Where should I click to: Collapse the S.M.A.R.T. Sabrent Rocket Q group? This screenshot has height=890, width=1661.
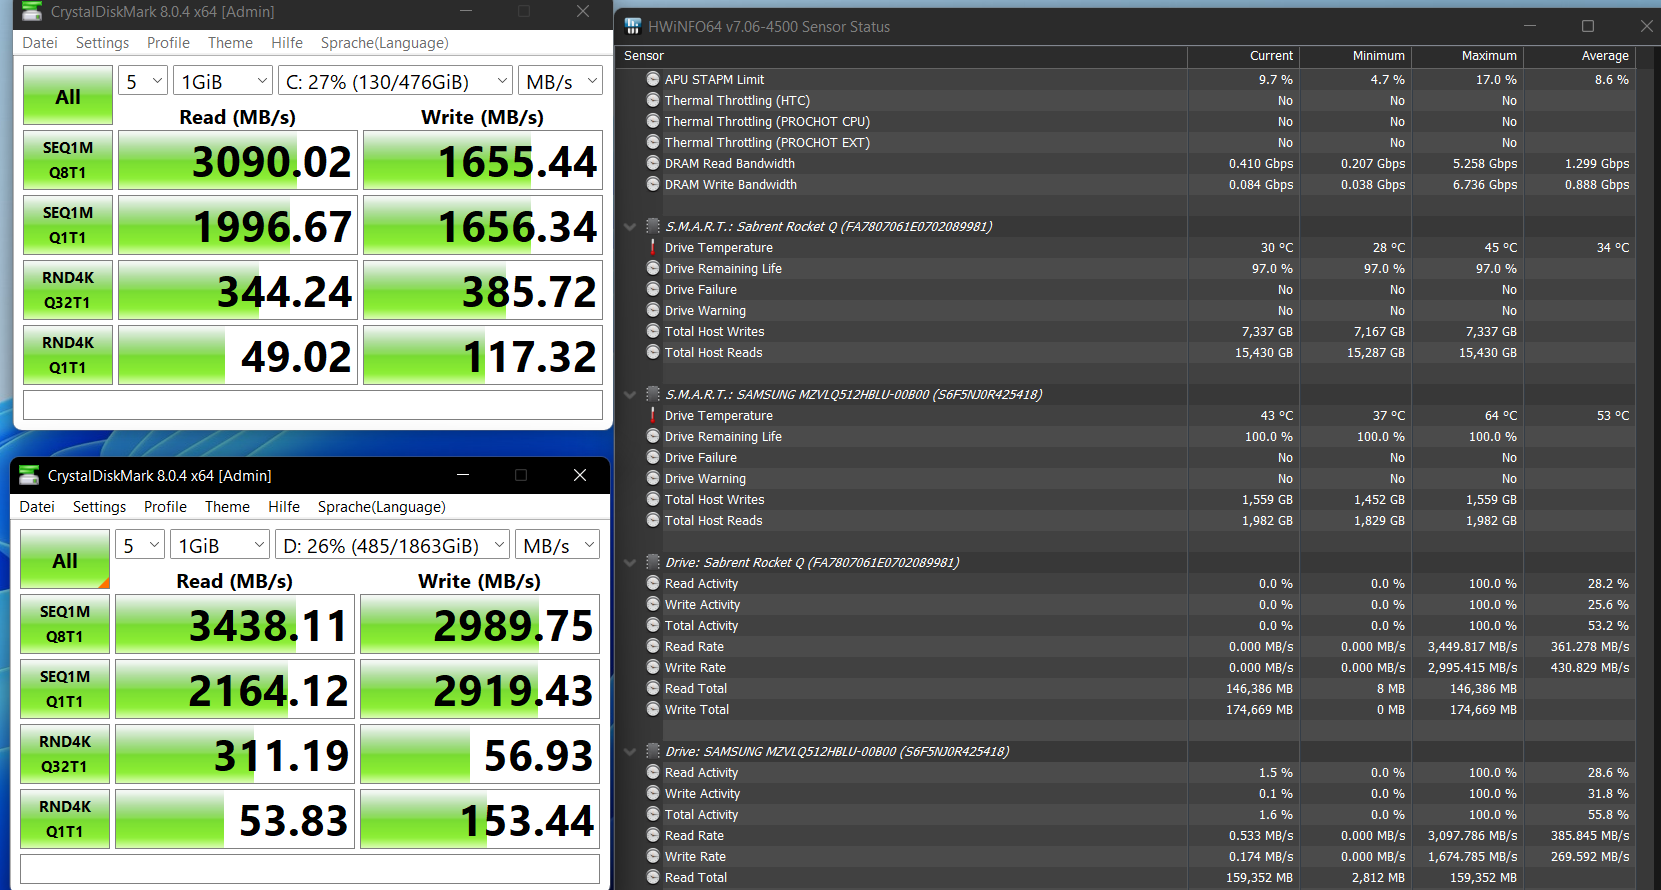click(630, 226)
